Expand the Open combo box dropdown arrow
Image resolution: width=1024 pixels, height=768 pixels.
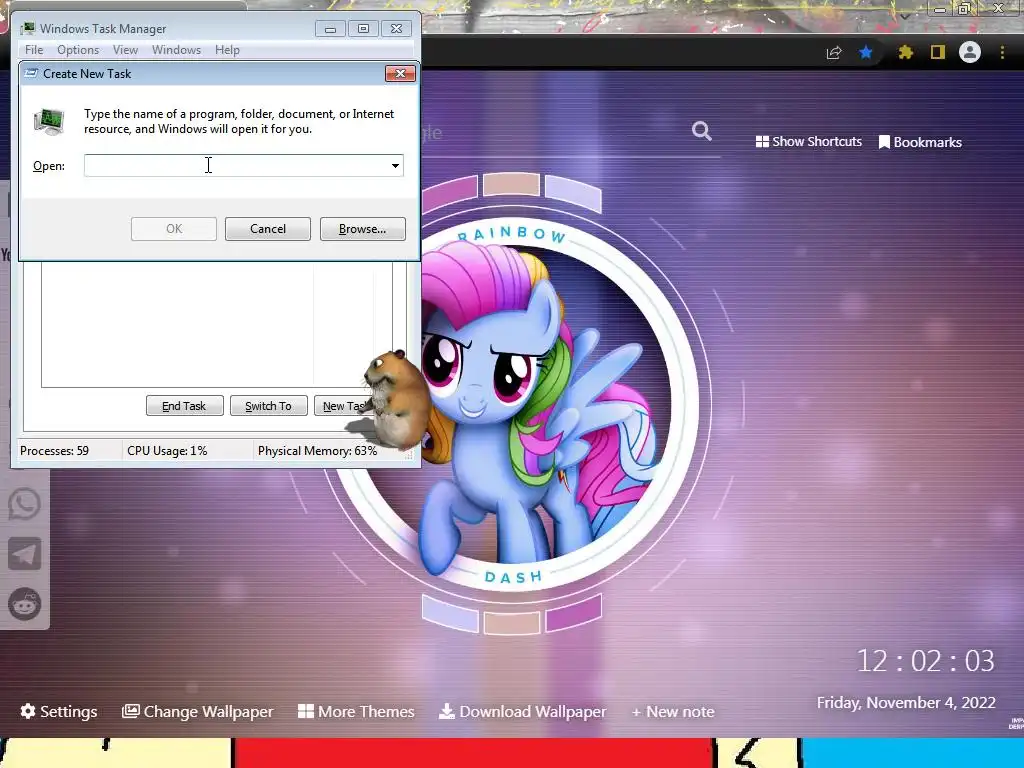click(395, 165)
